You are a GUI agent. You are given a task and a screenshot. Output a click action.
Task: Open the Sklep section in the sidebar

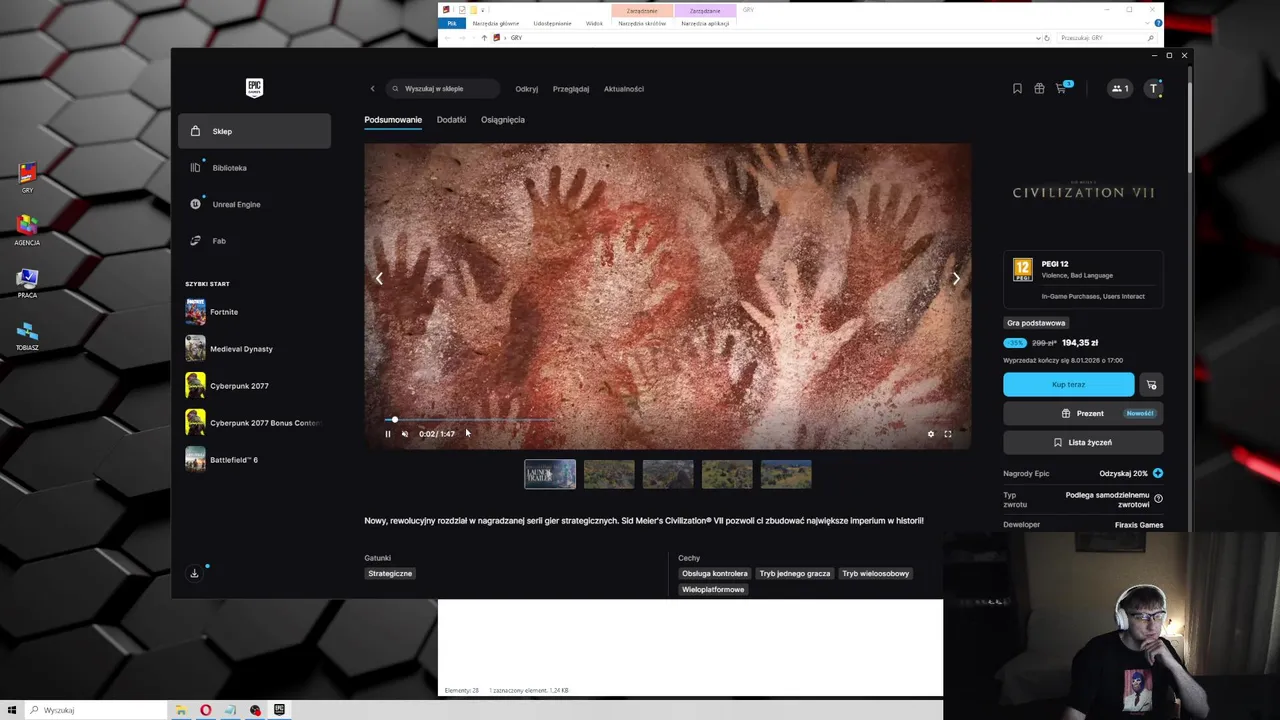[x=254, y=131]
